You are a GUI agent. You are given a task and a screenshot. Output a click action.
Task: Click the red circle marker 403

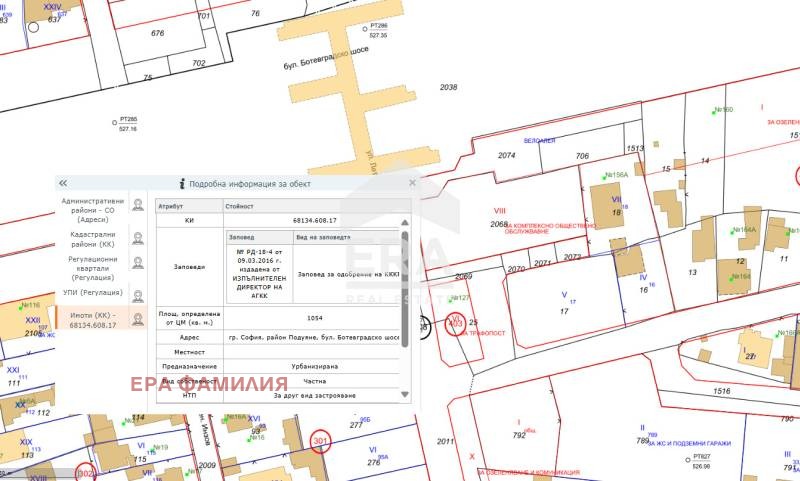click(x=456, y=324)
